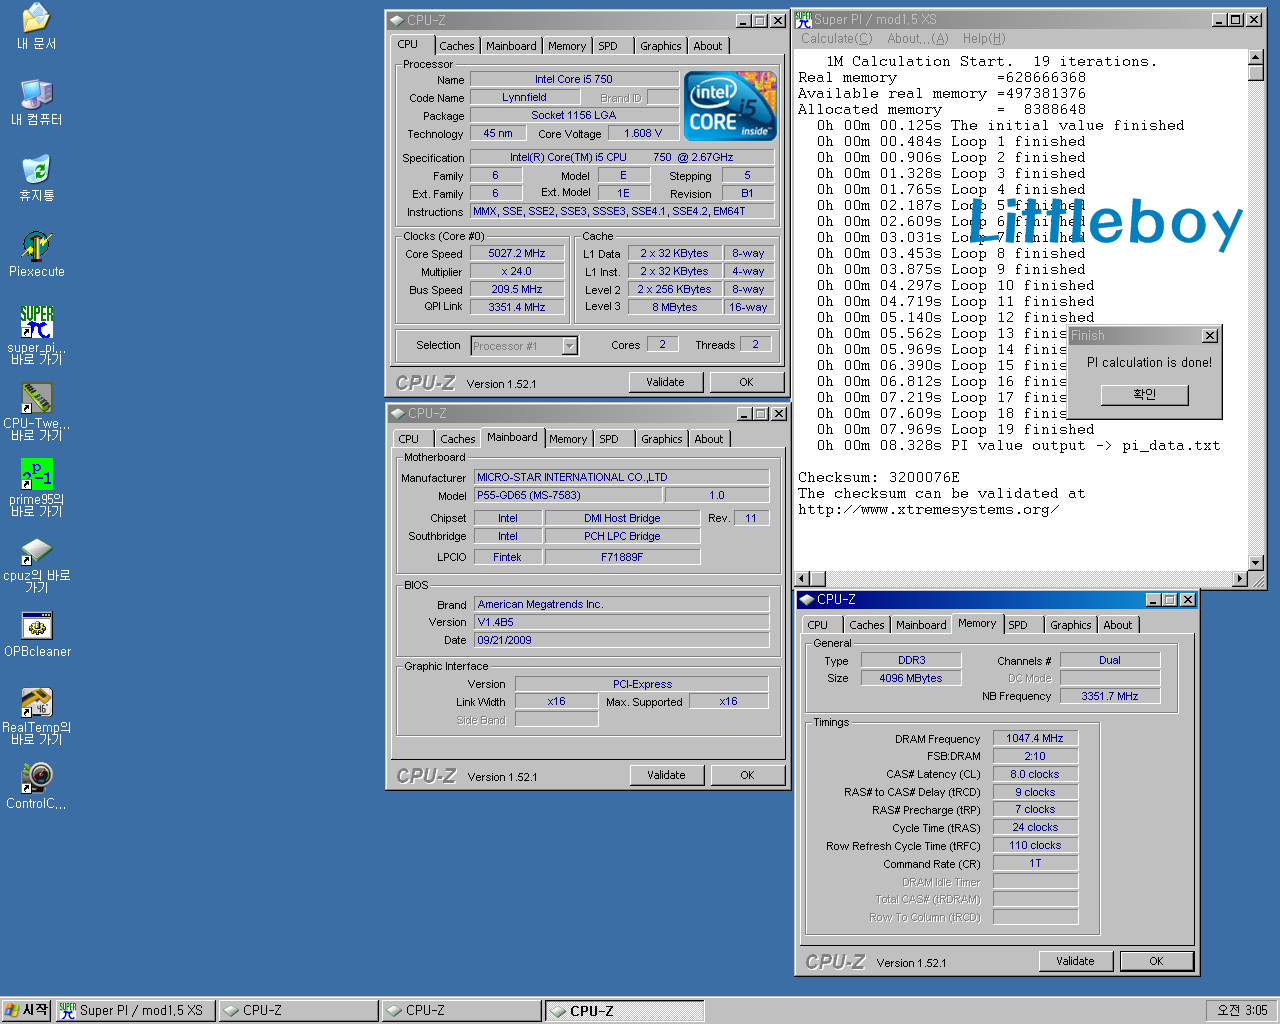The image size is (1280, 1024).
Task: Click the Size 4096 MBytes value
Action: pos(911,678)
